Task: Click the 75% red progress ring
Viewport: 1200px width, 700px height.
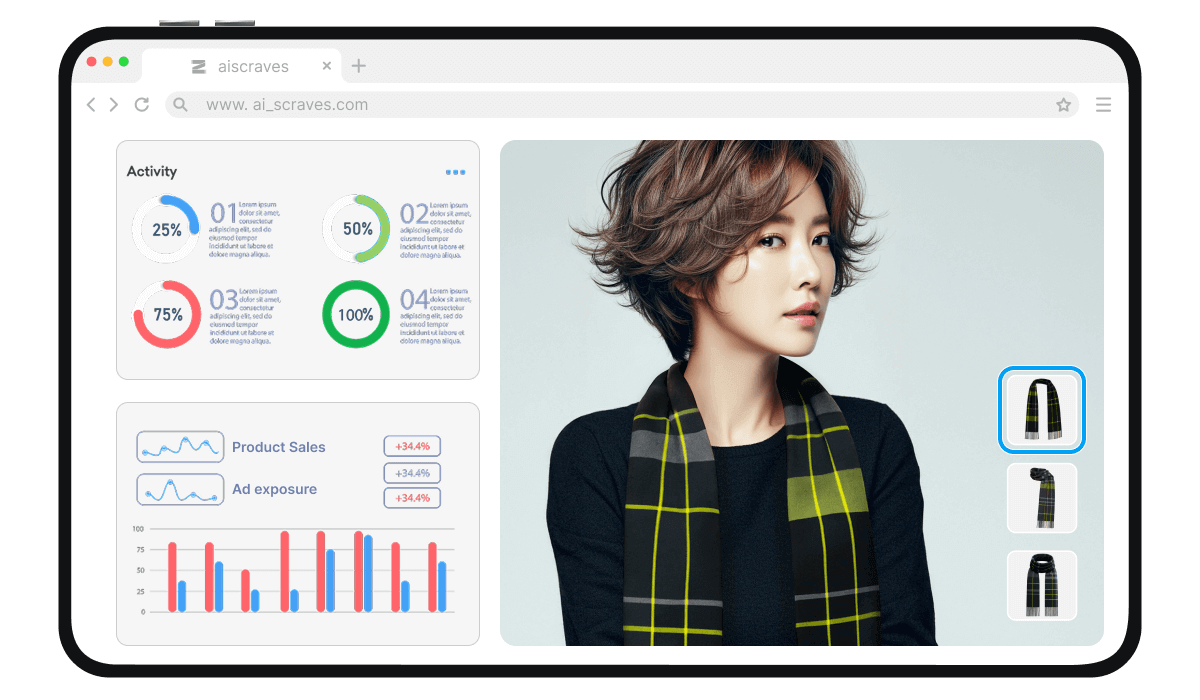Action: [x=167, y=314]
